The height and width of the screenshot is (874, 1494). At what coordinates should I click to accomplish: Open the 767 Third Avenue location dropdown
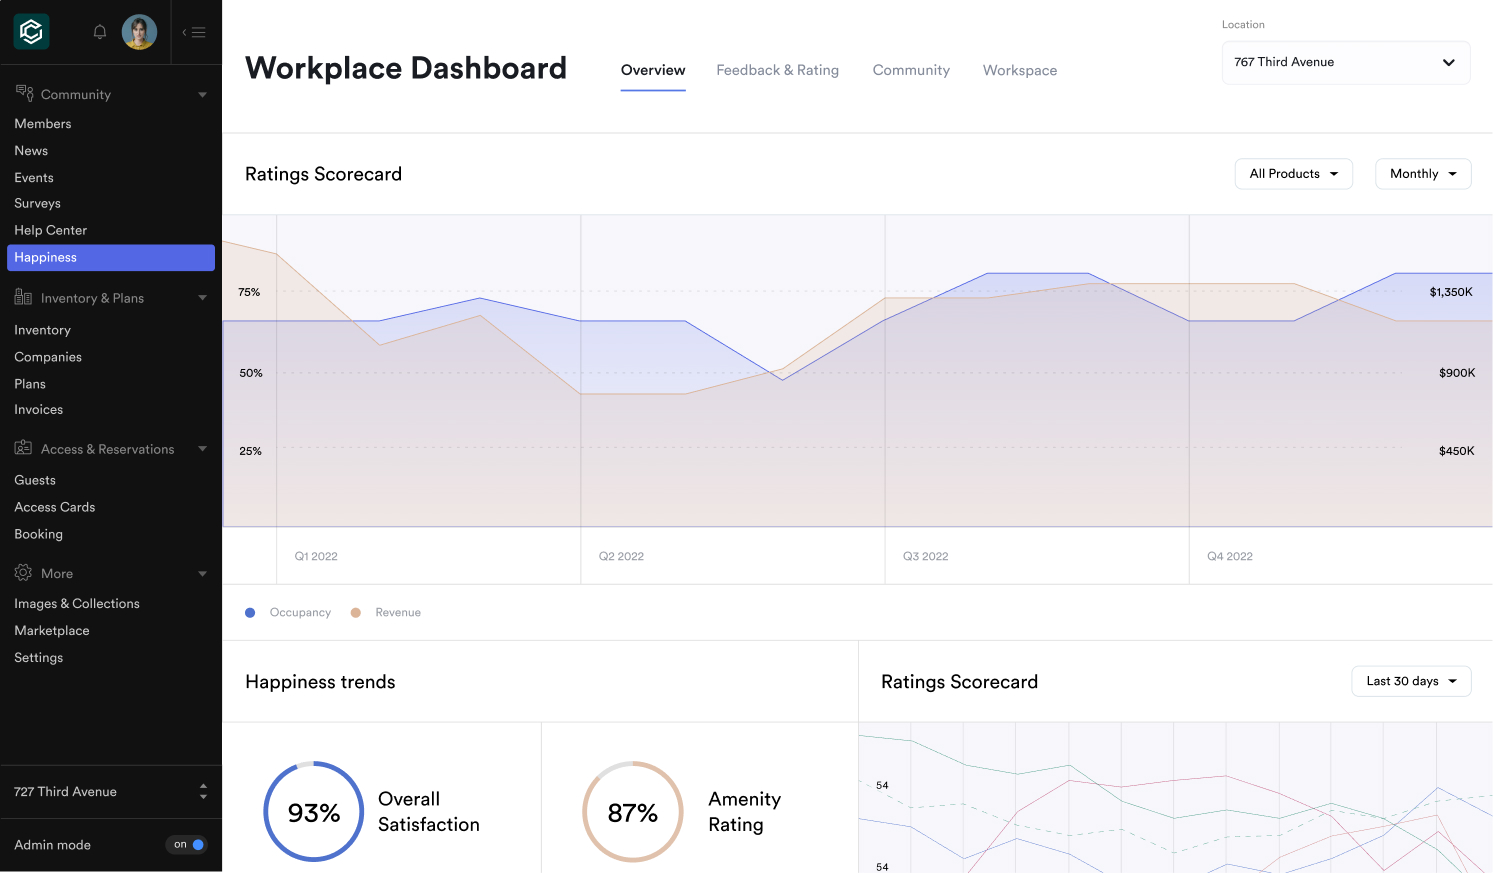coord(1345,62)
